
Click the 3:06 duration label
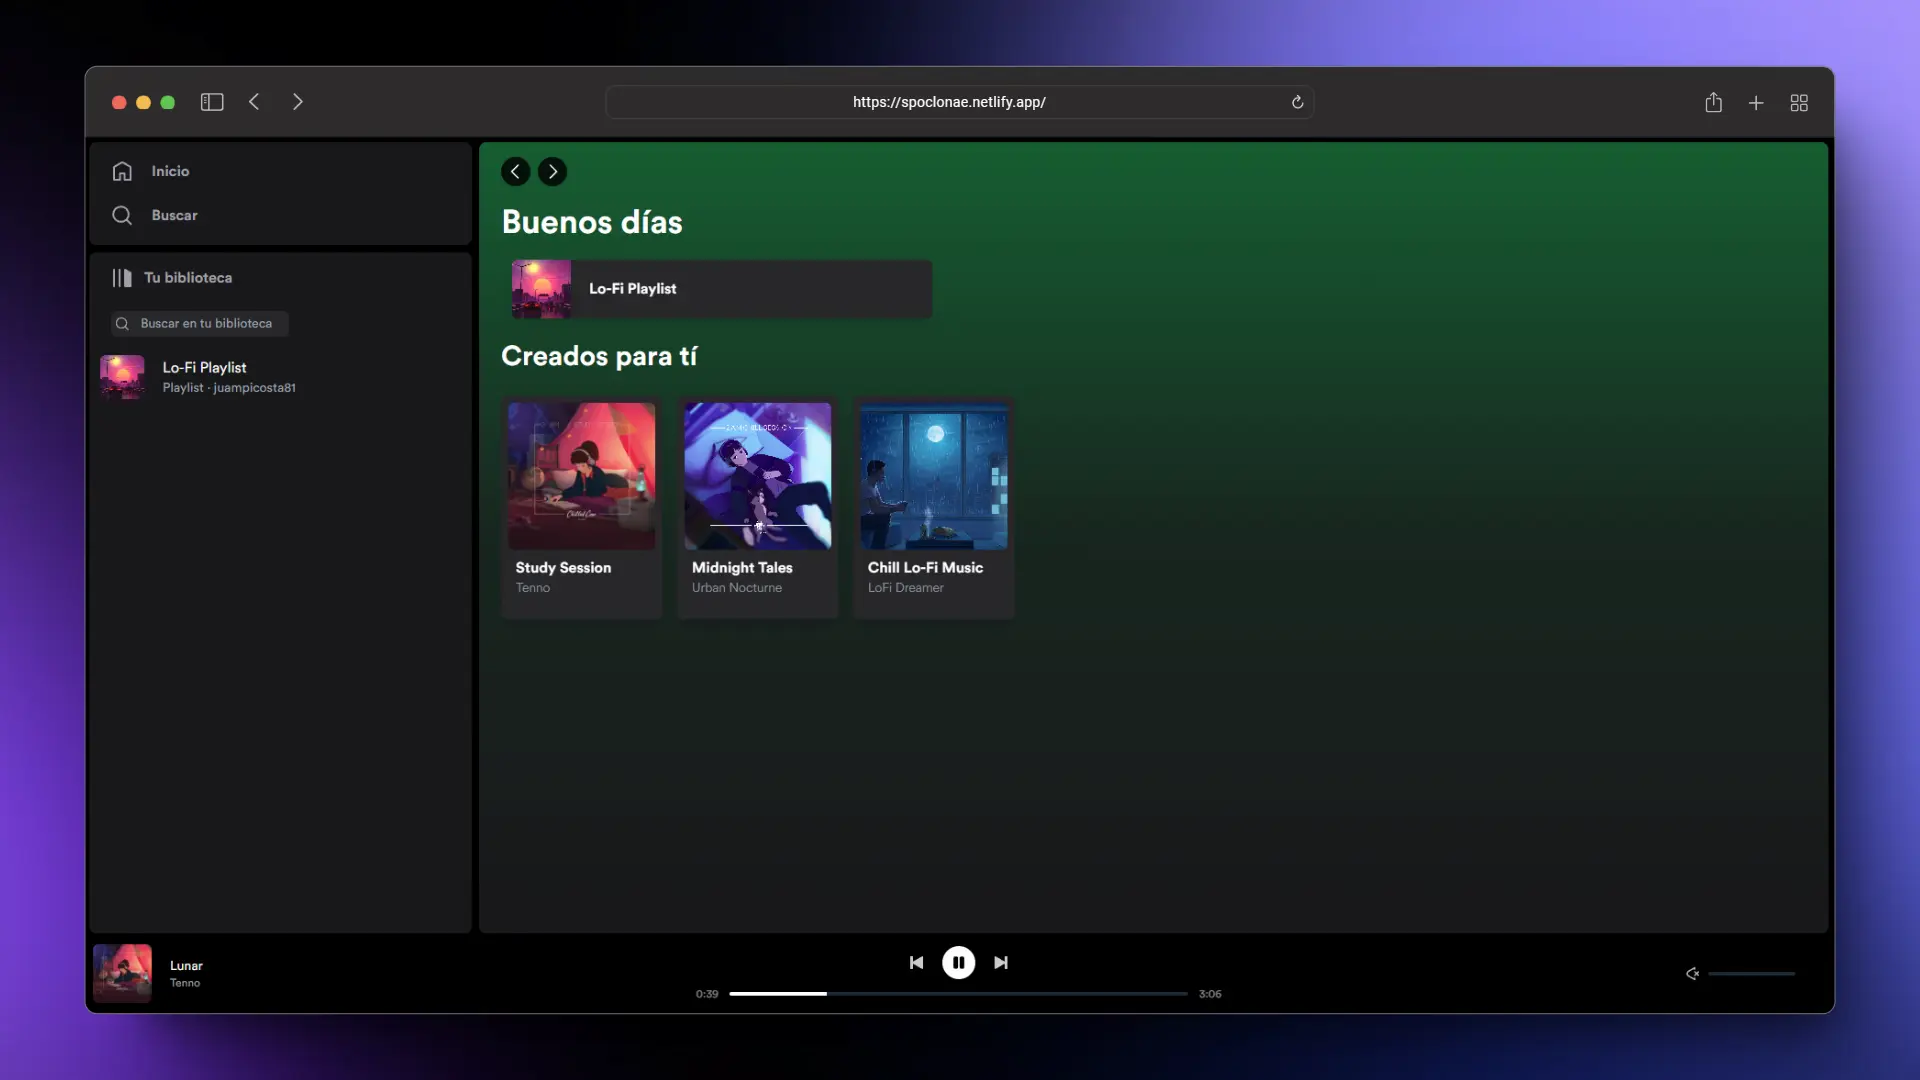click(x=1210, y=994)
